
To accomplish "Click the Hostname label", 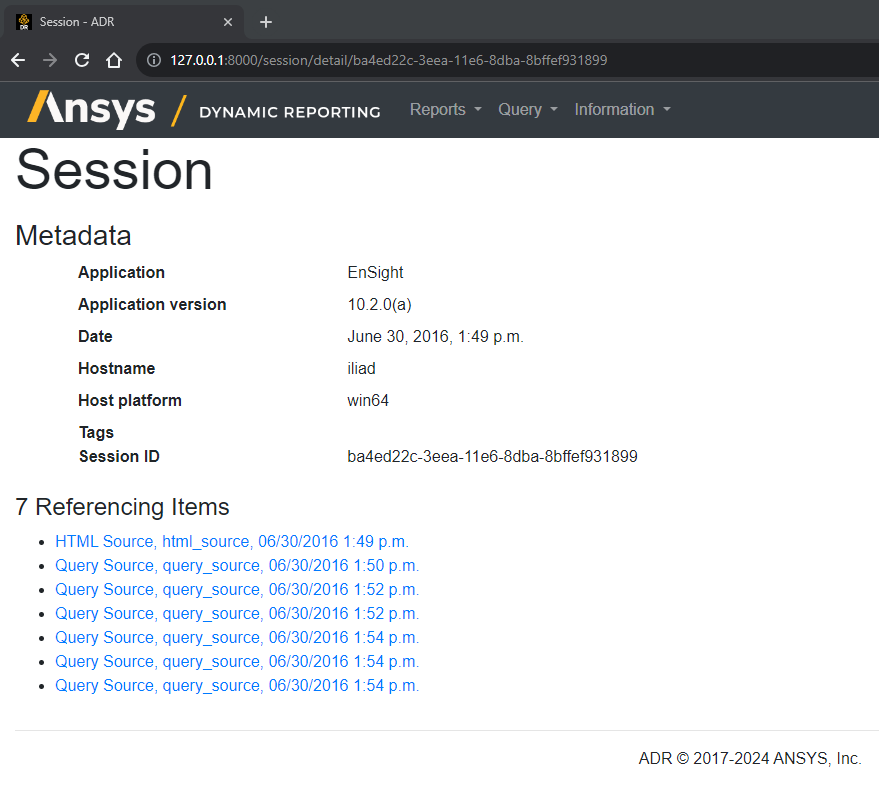I will click(117, 368).
